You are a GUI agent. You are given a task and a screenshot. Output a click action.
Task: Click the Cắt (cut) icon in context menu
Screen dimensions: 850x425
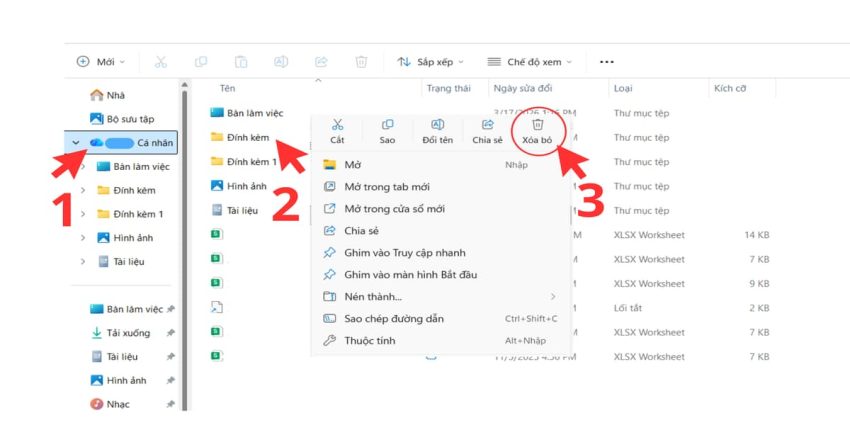[x=337, y=125]
